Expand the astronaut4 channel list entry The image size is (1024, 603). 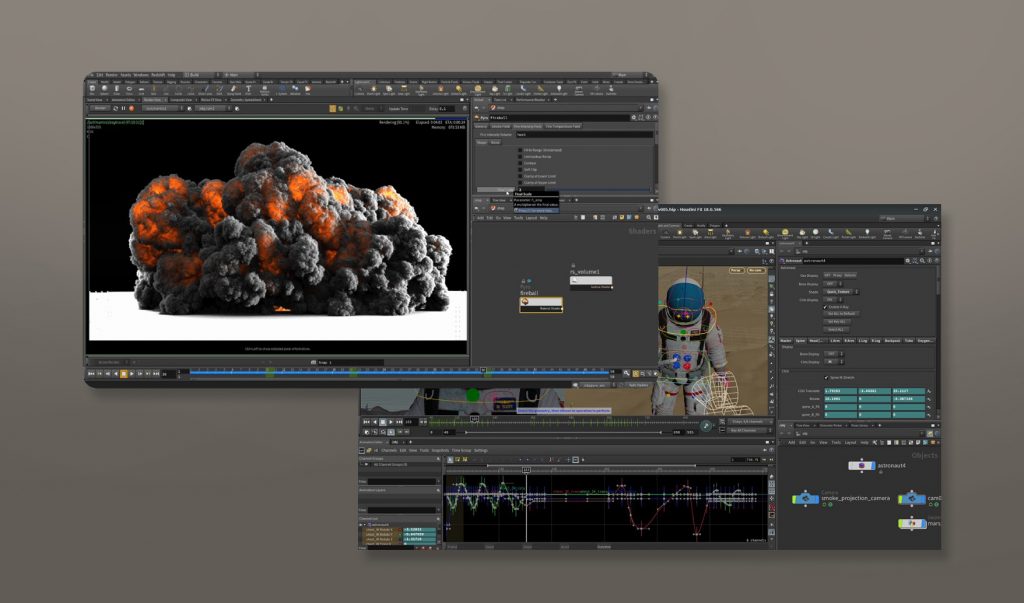[x=364, y=523]
